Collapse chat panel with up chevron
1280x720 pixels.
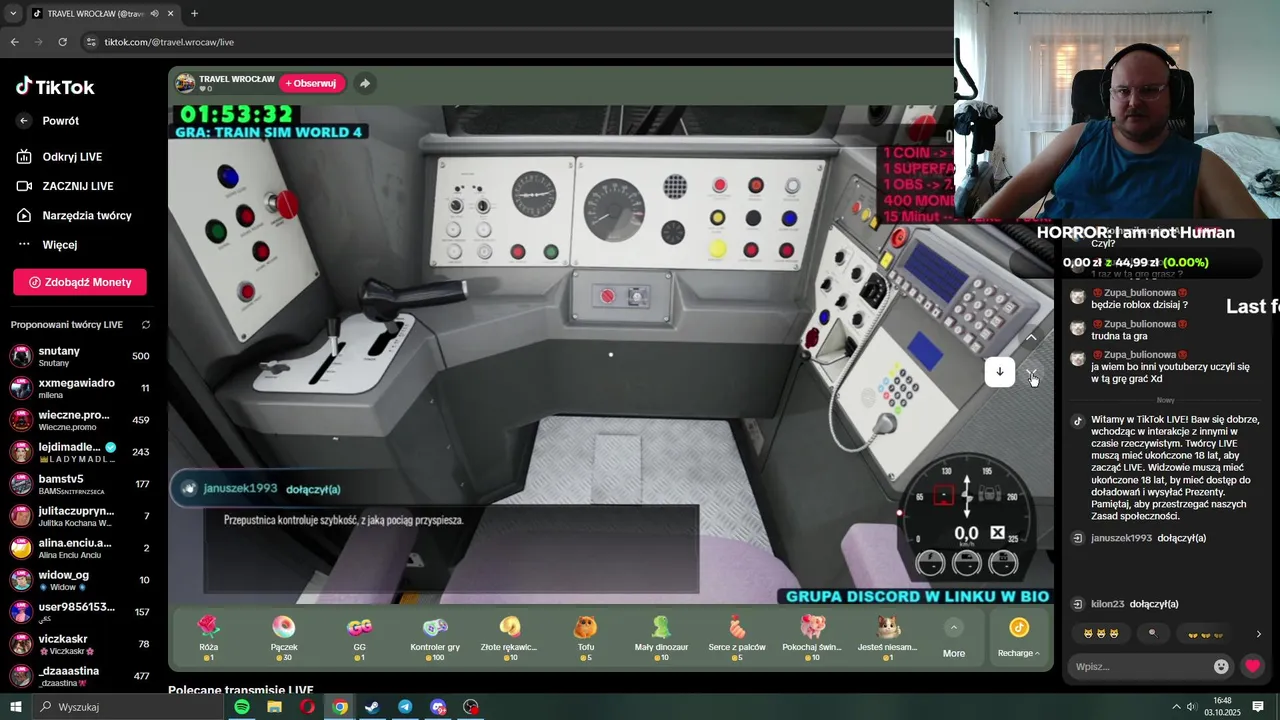coord(1031,338)
